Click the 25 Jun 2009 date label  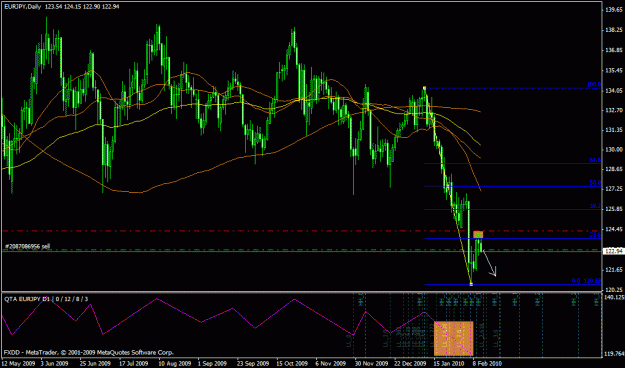coord(94,364)
